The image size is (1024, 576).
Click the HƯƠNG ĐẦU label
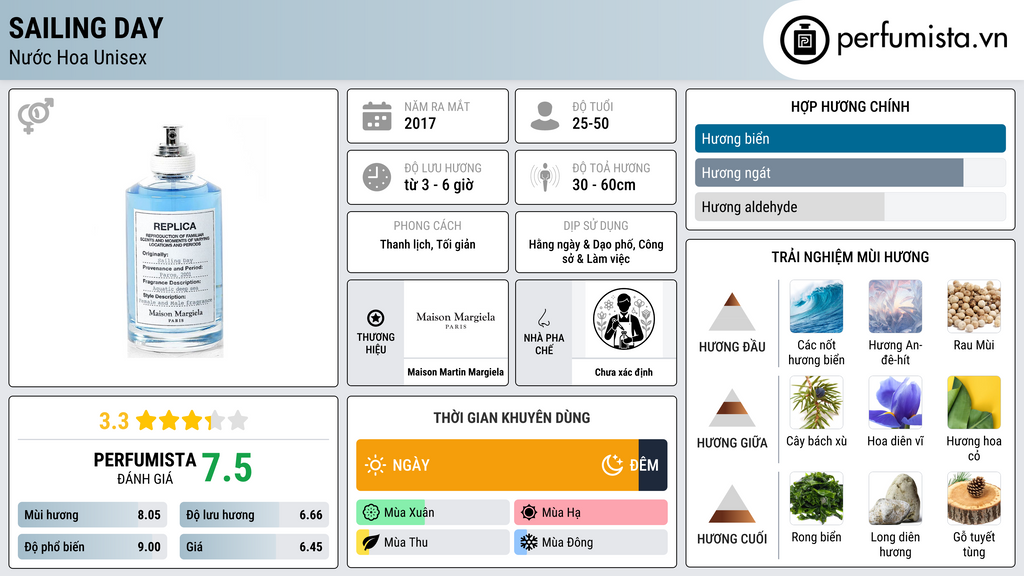732,347
